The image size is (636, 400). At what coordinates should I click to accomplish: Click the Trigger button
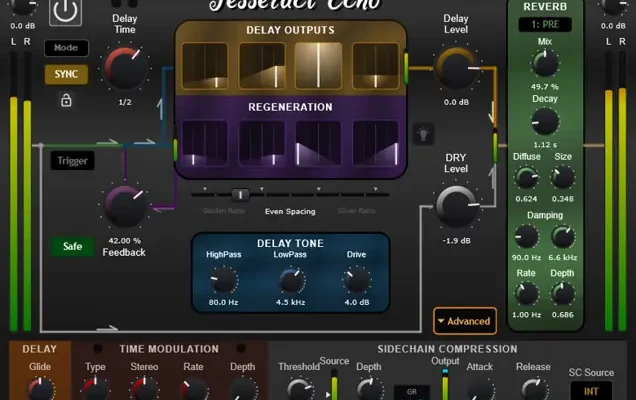pyautogui.click(x=72, y=161)
